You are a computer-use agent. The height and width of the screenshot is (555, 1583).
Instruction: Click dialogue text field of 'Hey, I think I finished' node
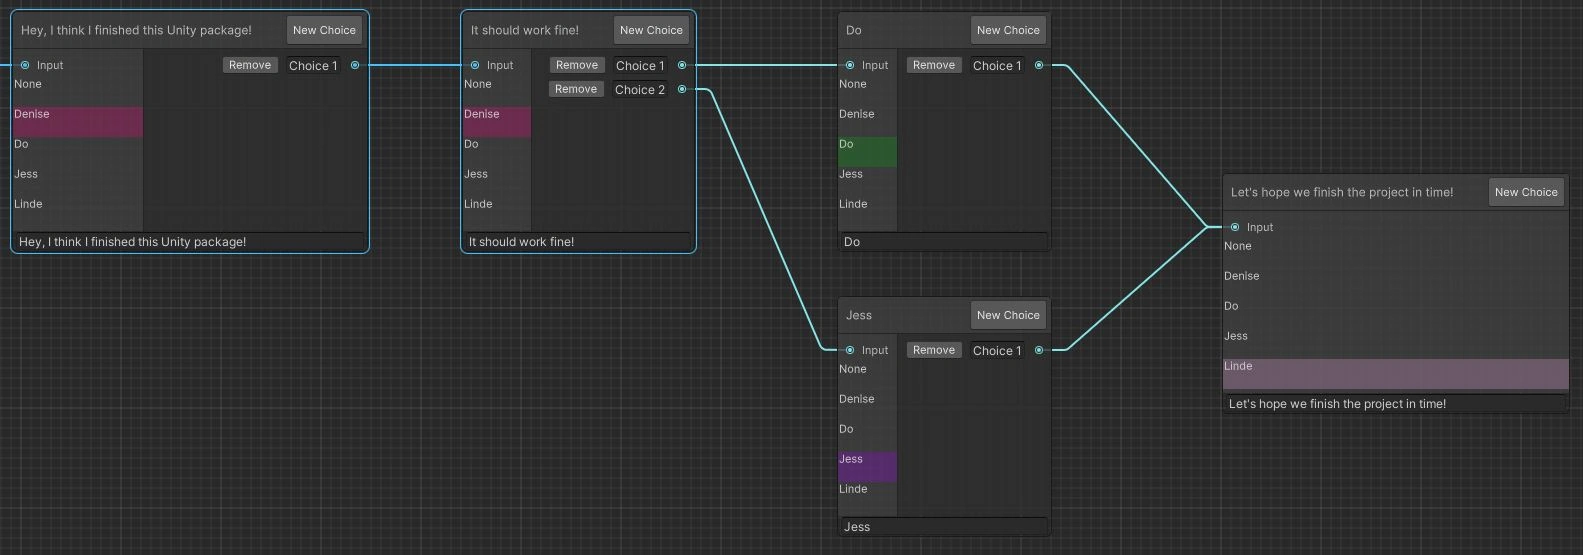click(x=189, y=242)
